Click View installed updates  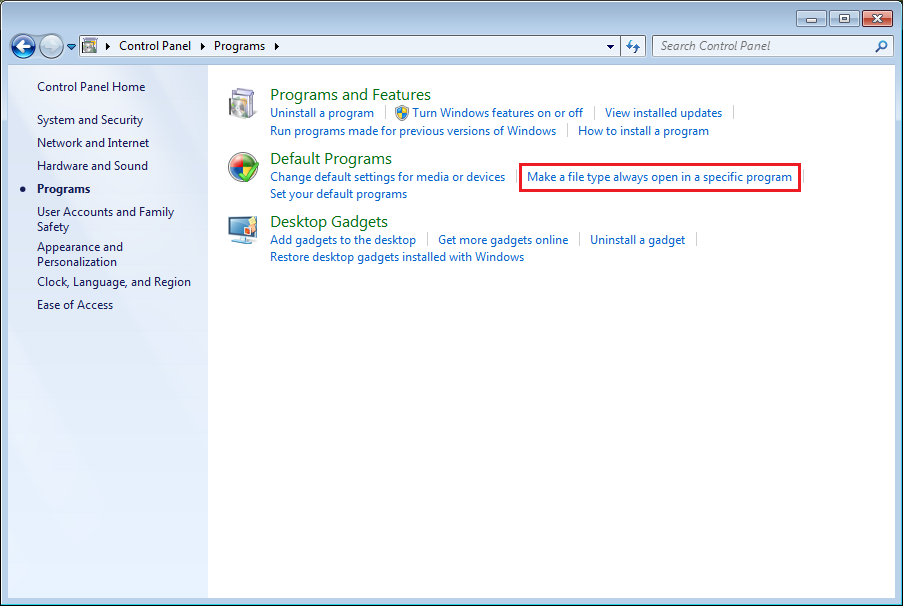coord(663,113)
